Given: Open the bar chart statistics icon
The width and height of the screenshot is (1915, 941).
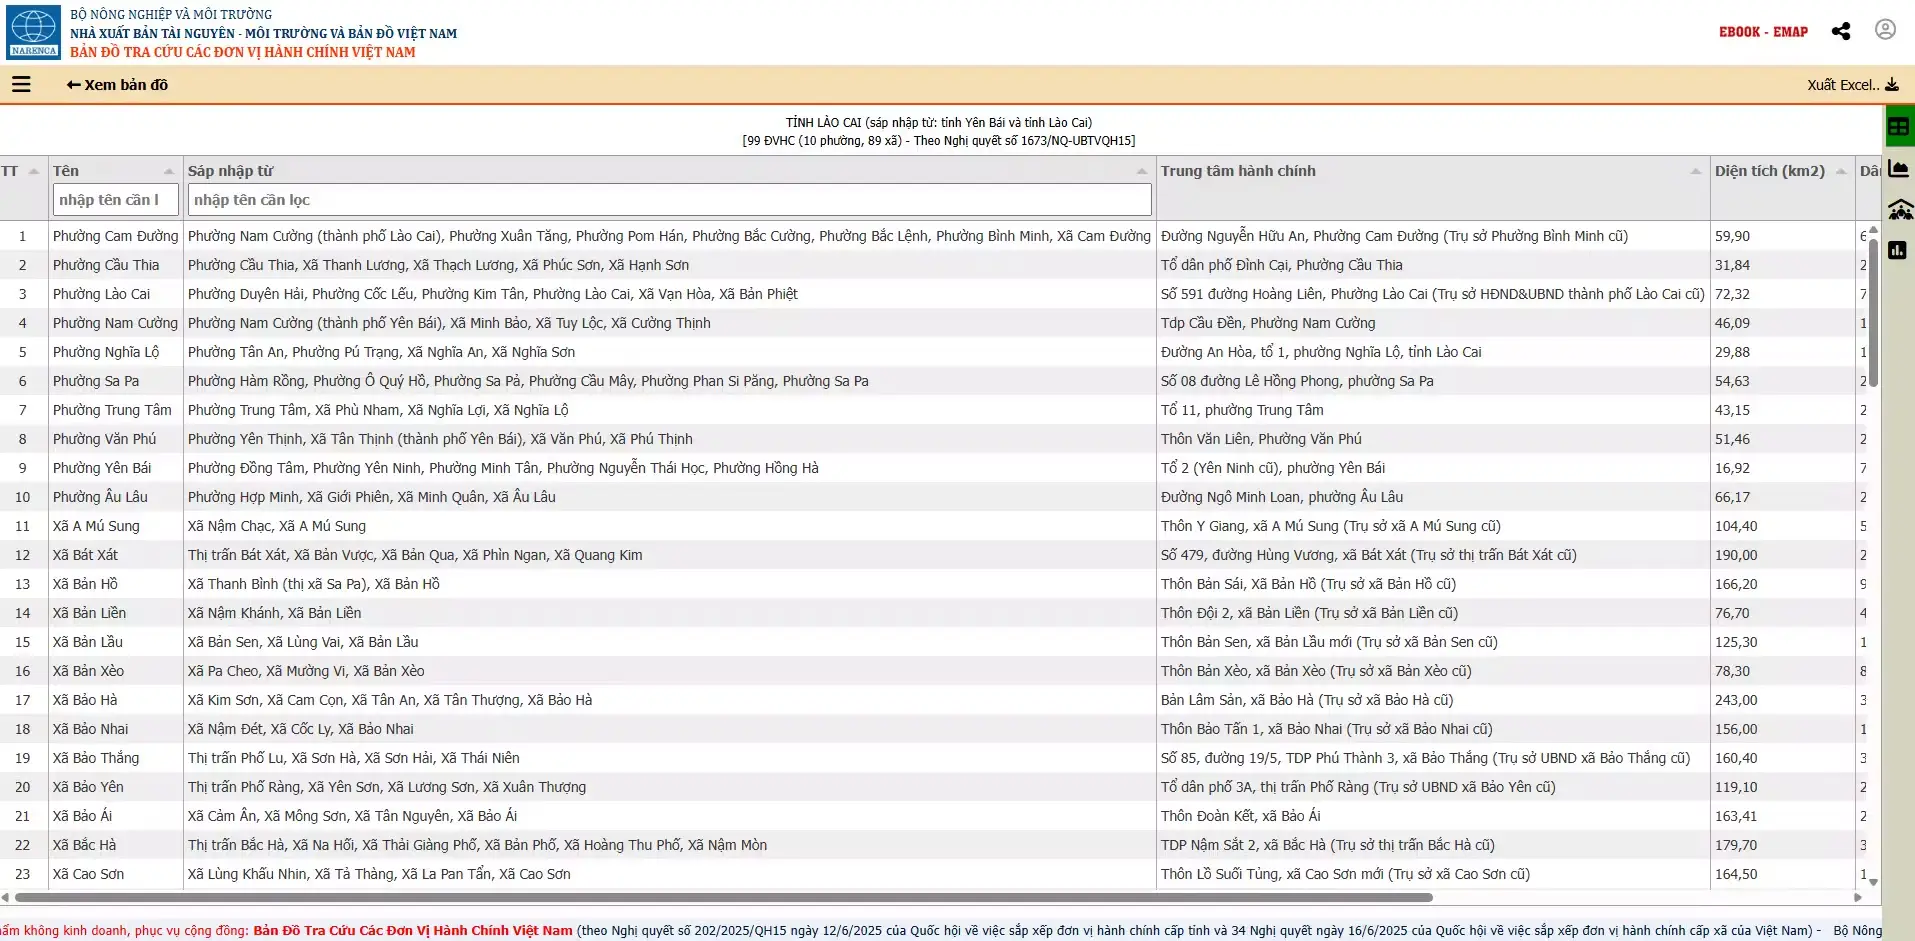Looking at the screenshot, I should pyautogui.click(x=1898, y=250).
